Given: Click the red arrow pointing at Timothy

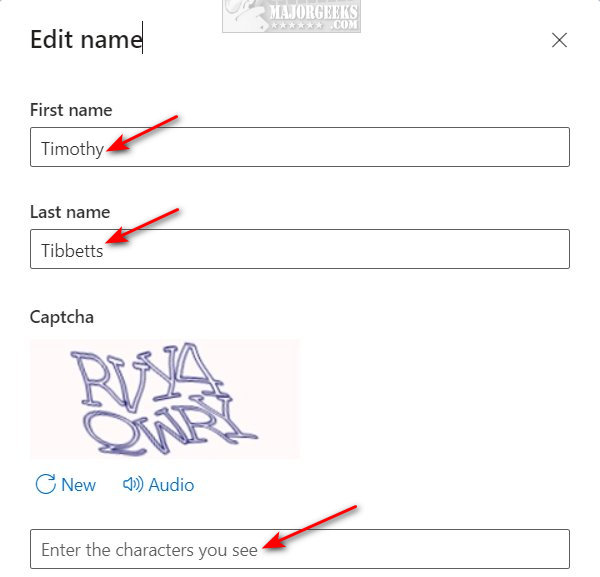Looking at the screenshot, I should [x=142, y=133].
